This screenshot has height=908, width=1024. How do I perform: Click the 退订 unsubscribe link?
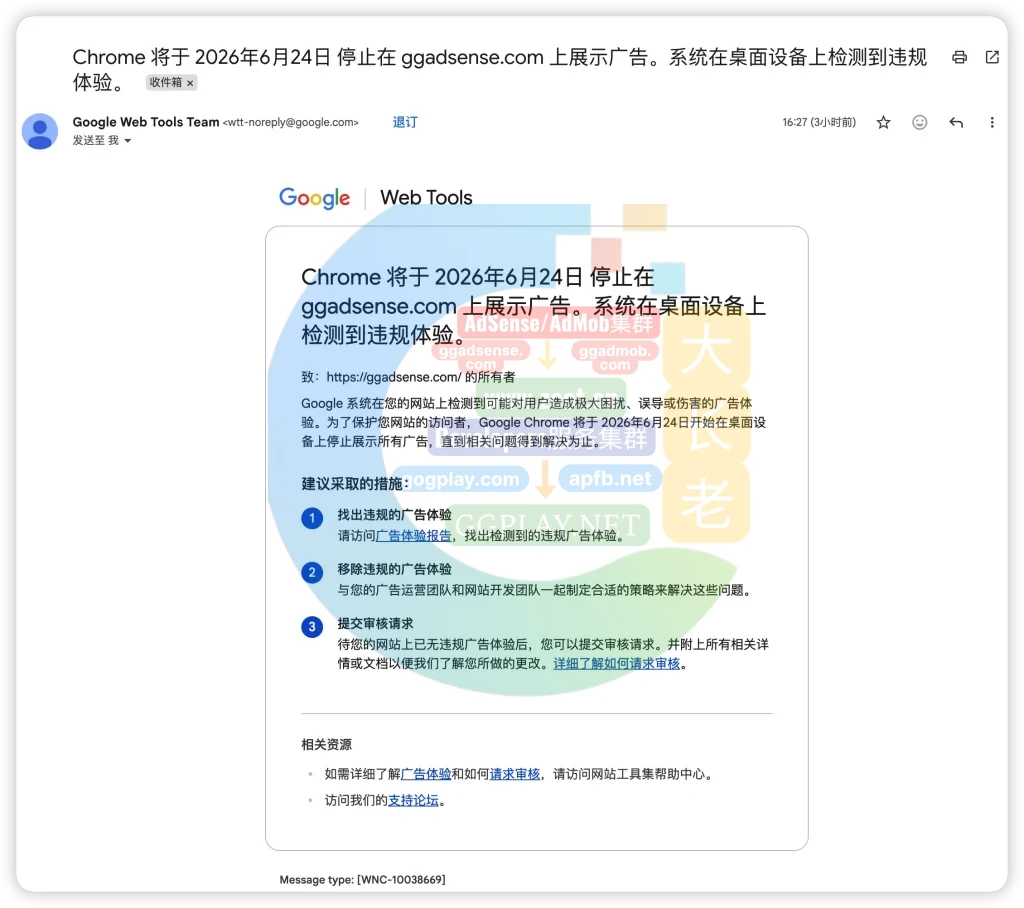405,122
